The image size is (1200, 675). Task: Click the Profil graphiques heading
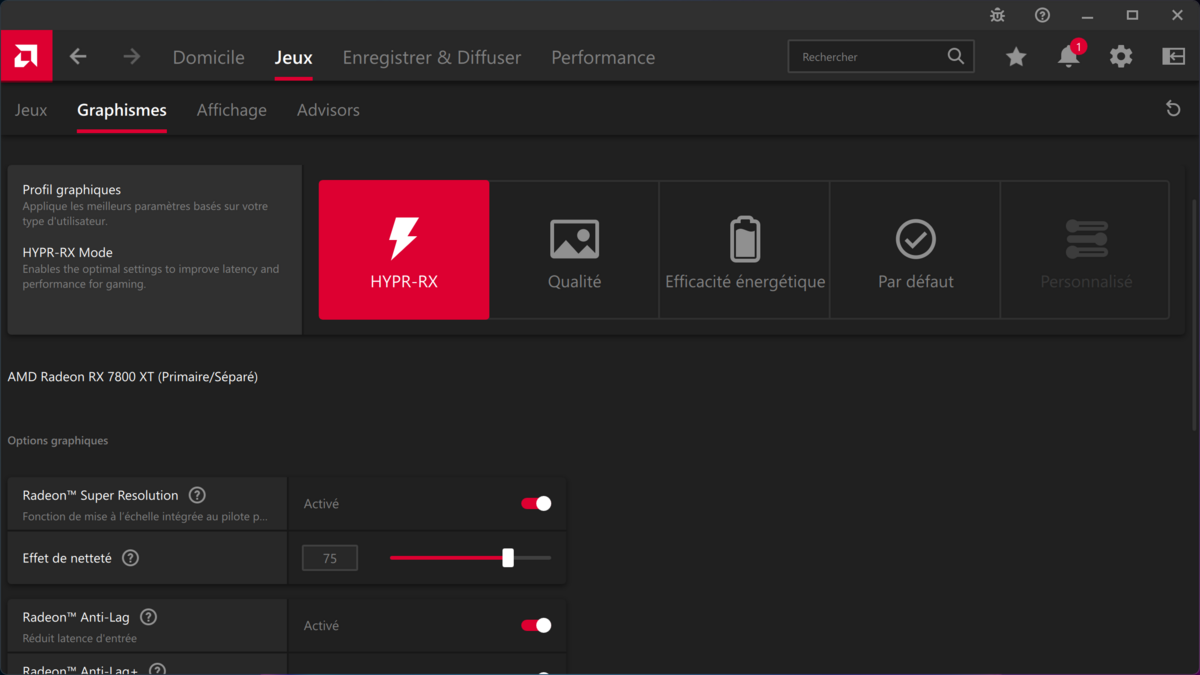click(x=72, y=190)
